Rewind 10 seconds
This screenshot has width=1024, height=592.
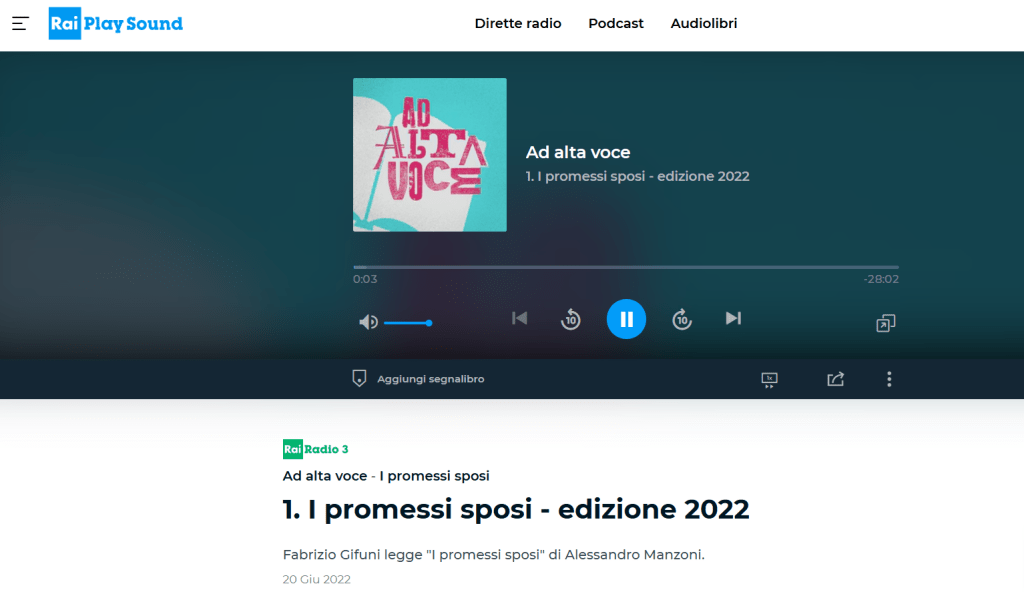click(x=571, y=319)
